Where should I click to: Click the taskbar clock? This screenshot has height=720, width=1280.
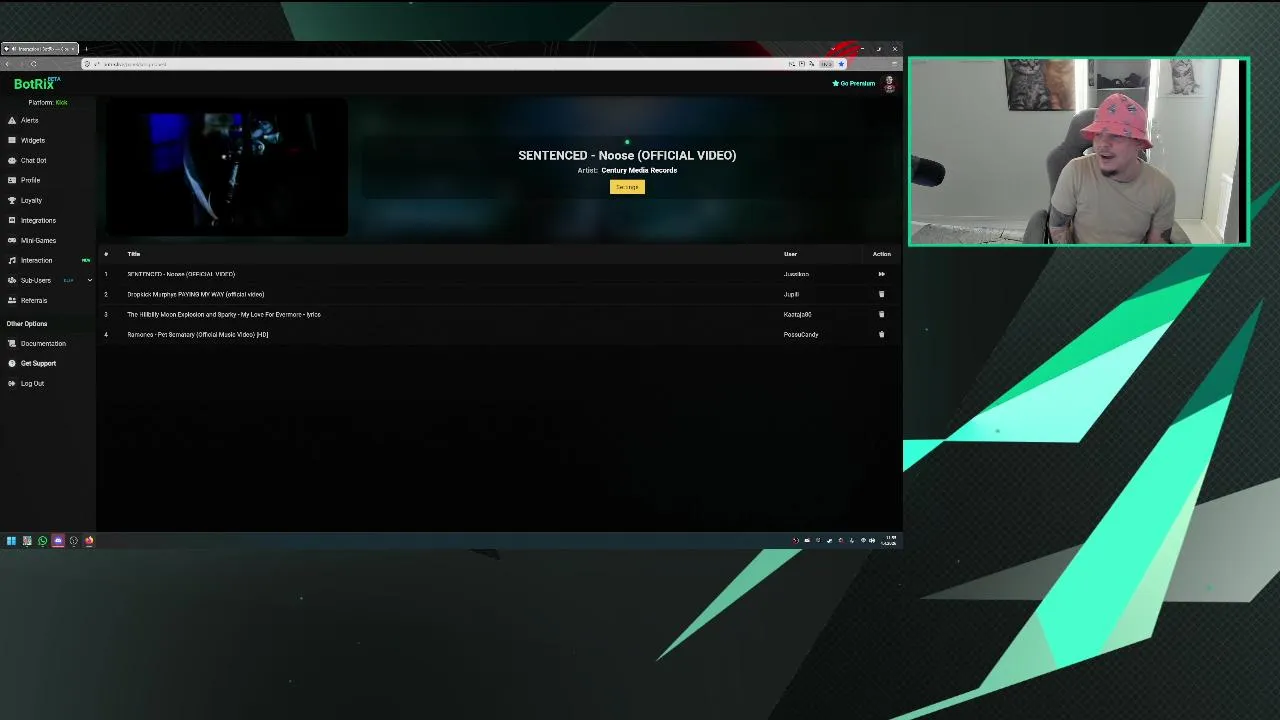[x=889, y=541]
